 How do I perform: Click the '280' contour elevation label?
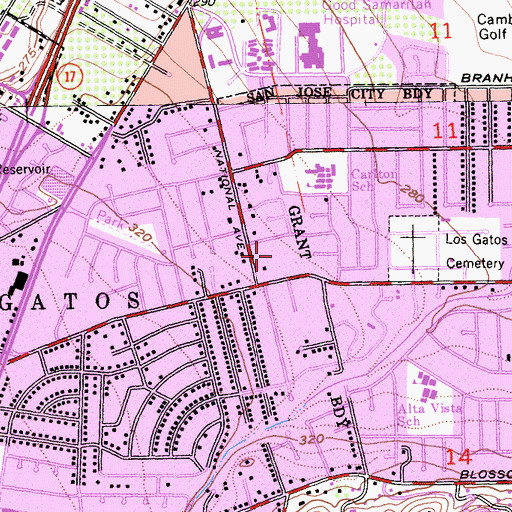(x=412, y=194)
